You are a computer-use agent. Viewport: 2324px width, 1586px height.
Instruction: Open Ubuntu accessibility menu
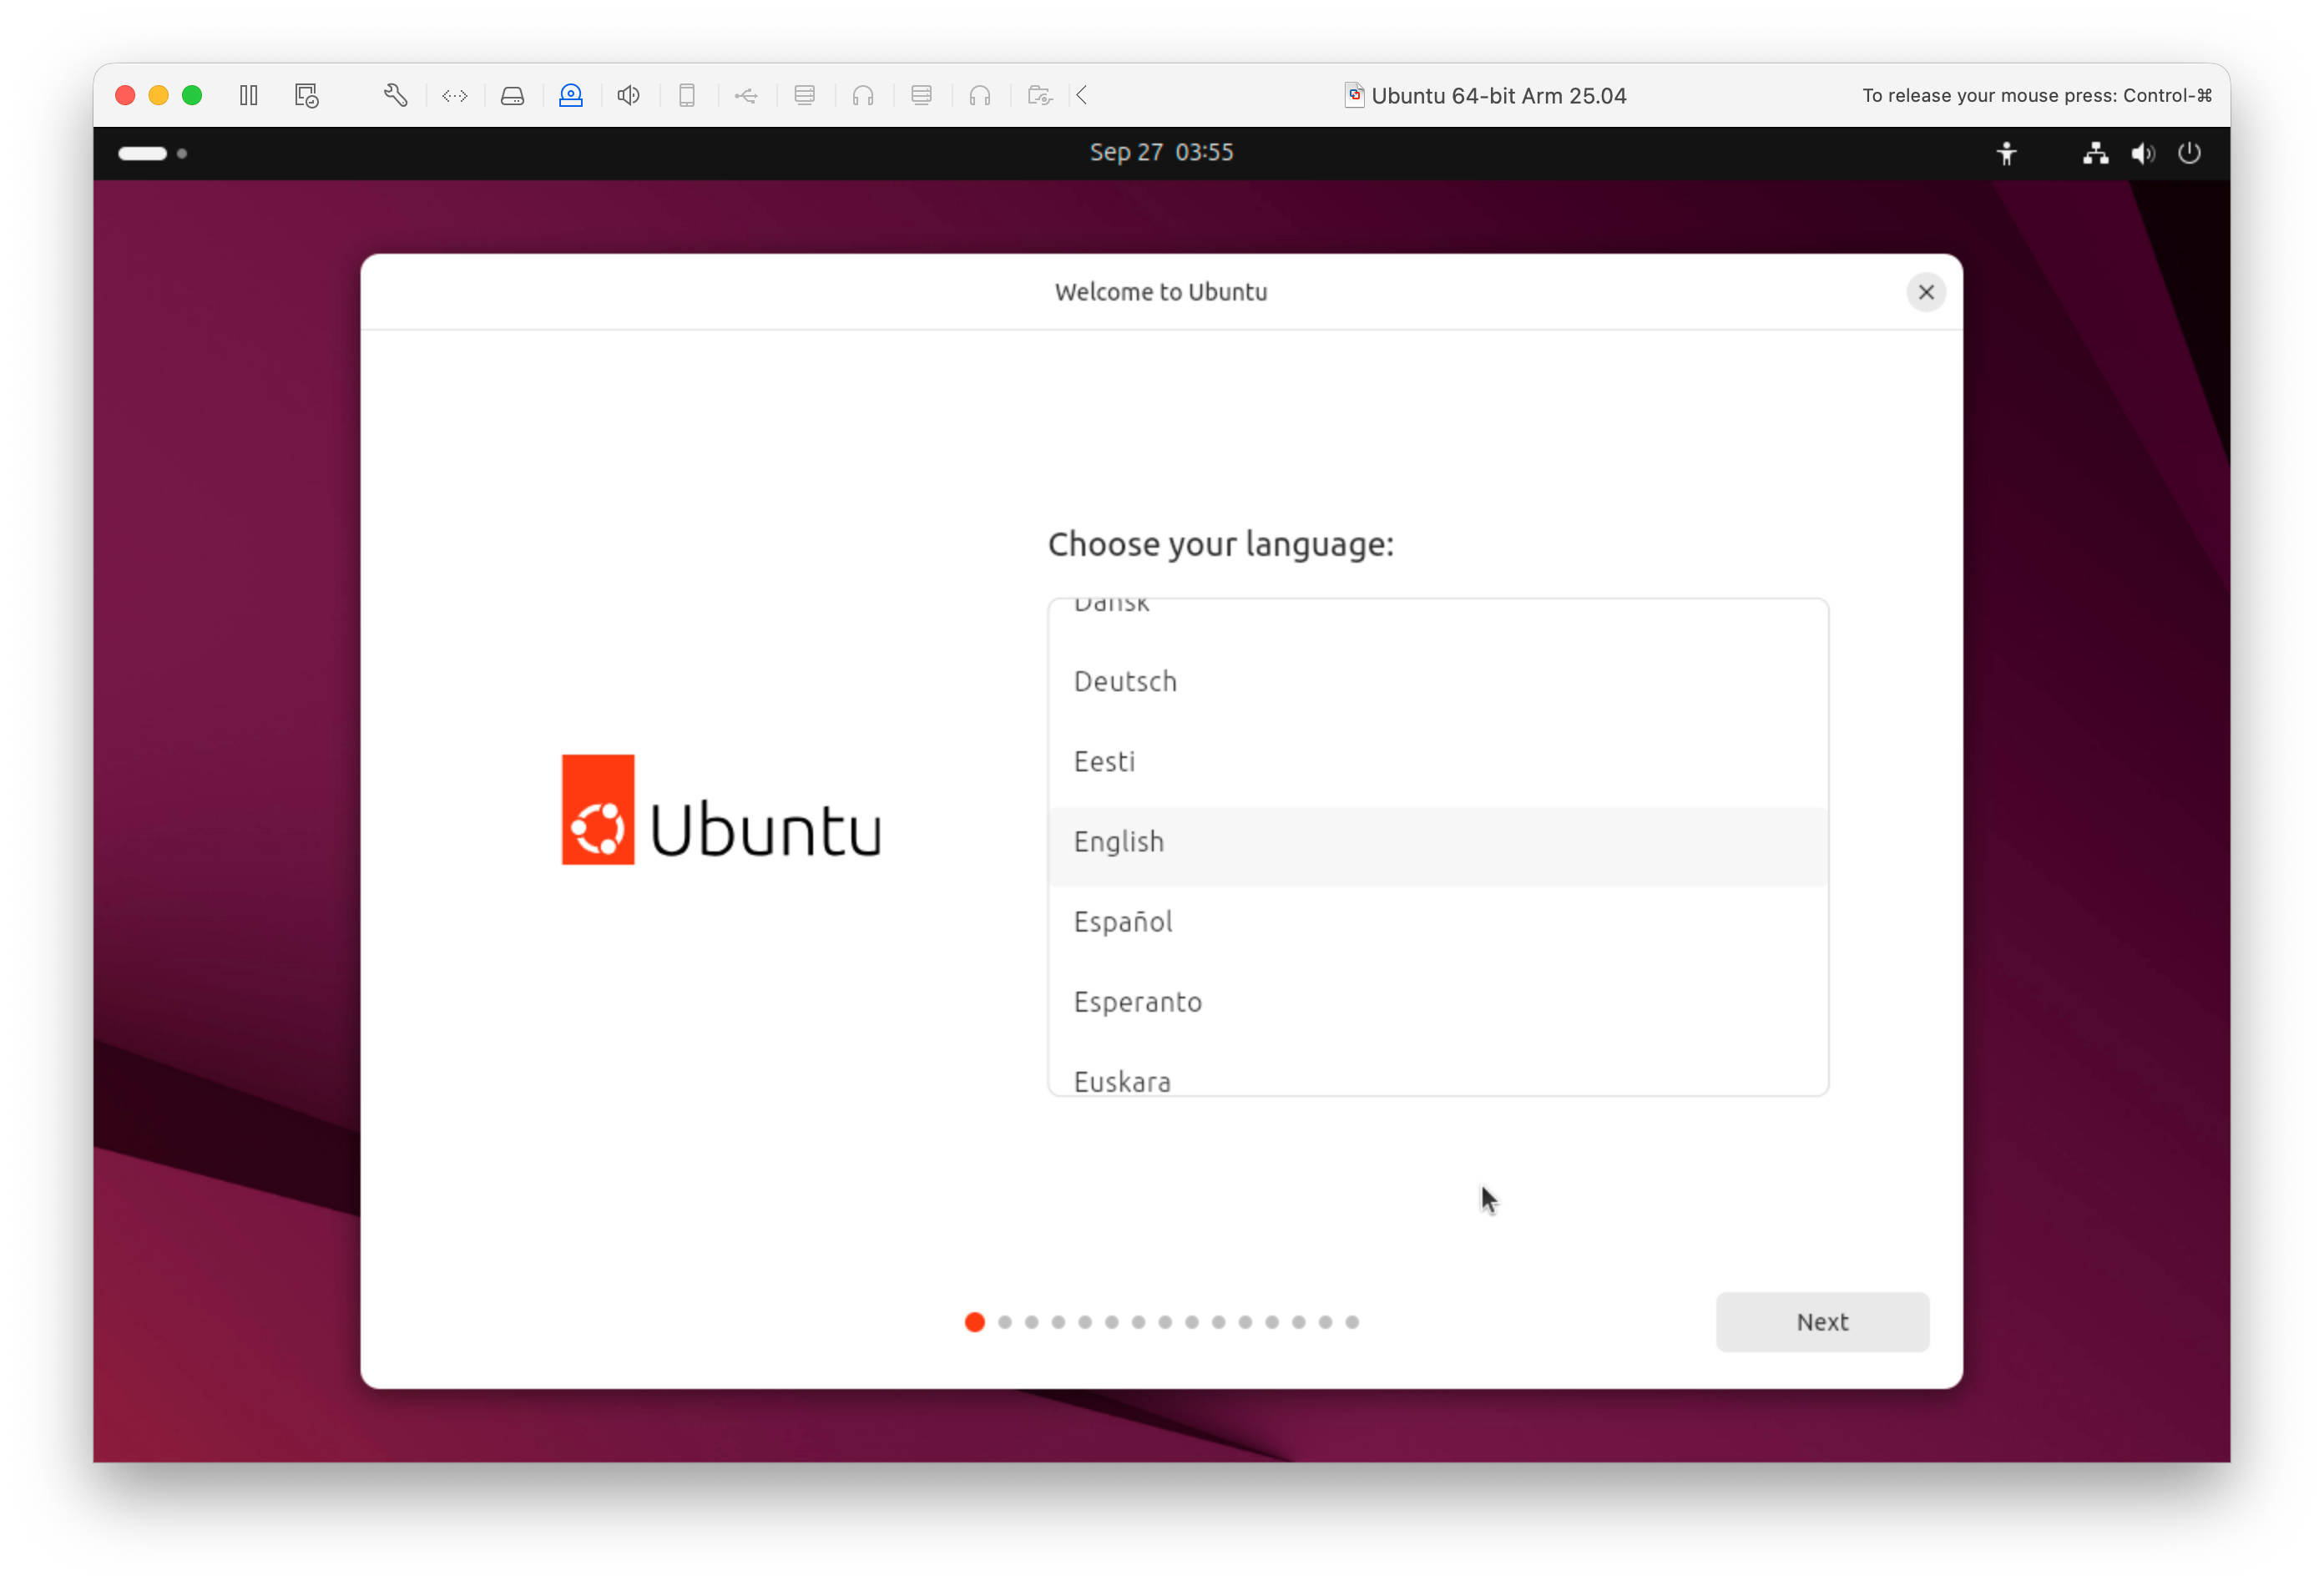[x=2006, y=153]
